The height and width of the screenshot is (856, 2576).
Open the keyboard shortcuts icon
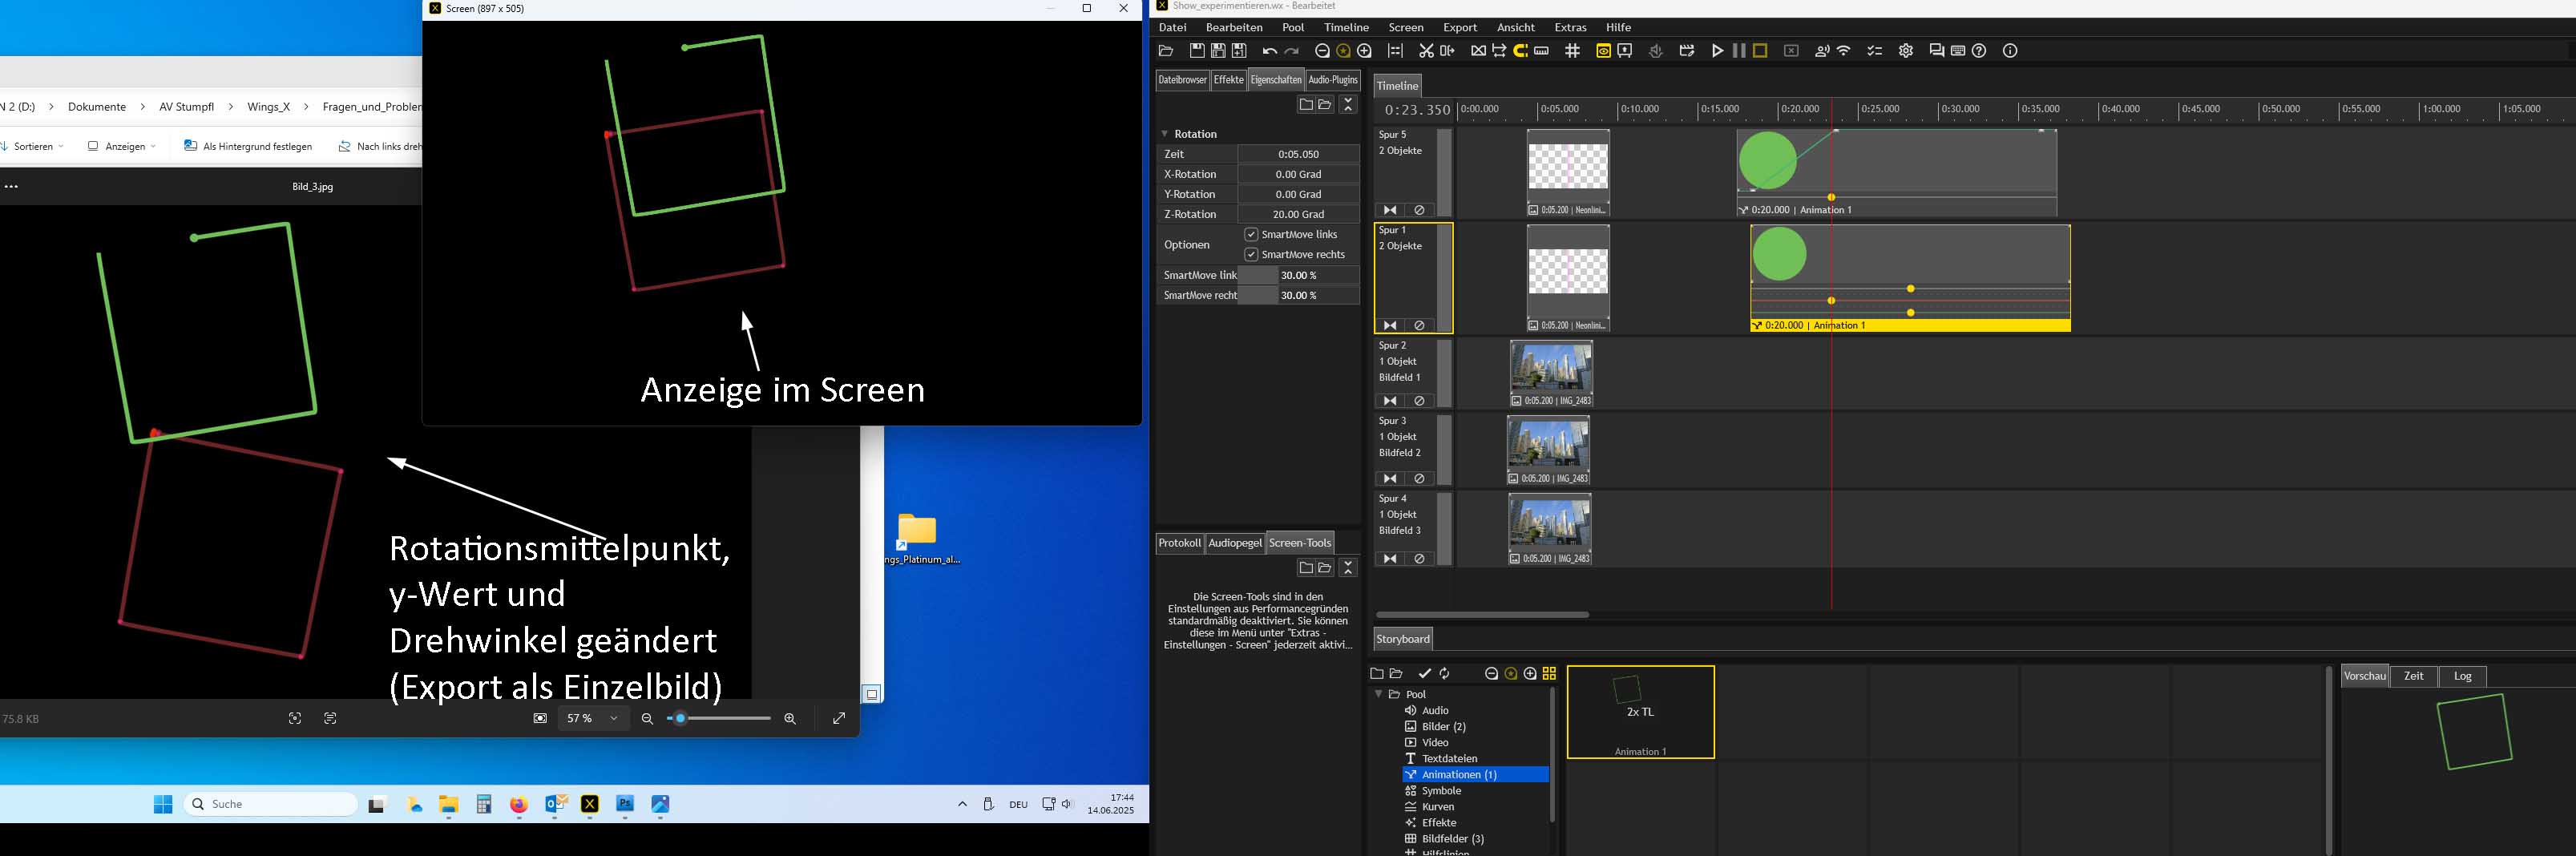tap(1958, 51)
